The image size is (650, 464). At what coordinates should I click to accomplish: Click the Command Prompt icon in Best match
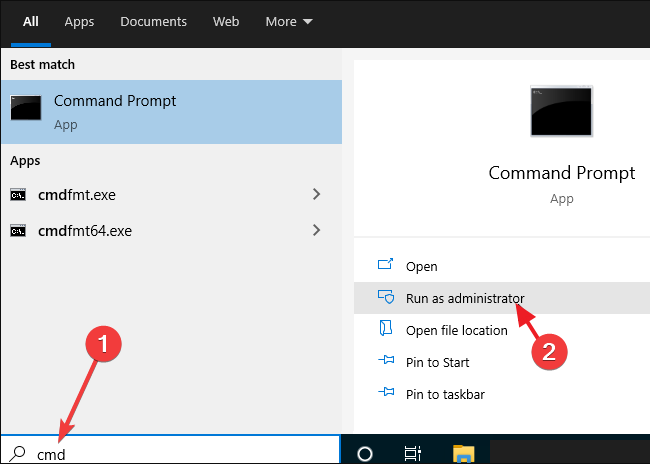(26, 109)
